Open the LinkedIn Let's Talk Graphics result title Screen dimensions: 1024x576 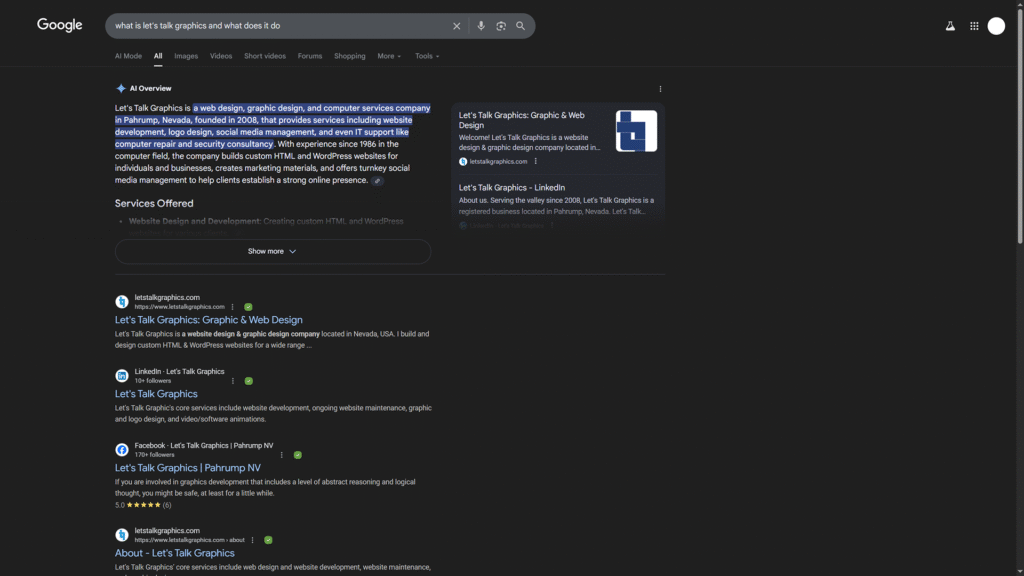(x=156, y=394)
